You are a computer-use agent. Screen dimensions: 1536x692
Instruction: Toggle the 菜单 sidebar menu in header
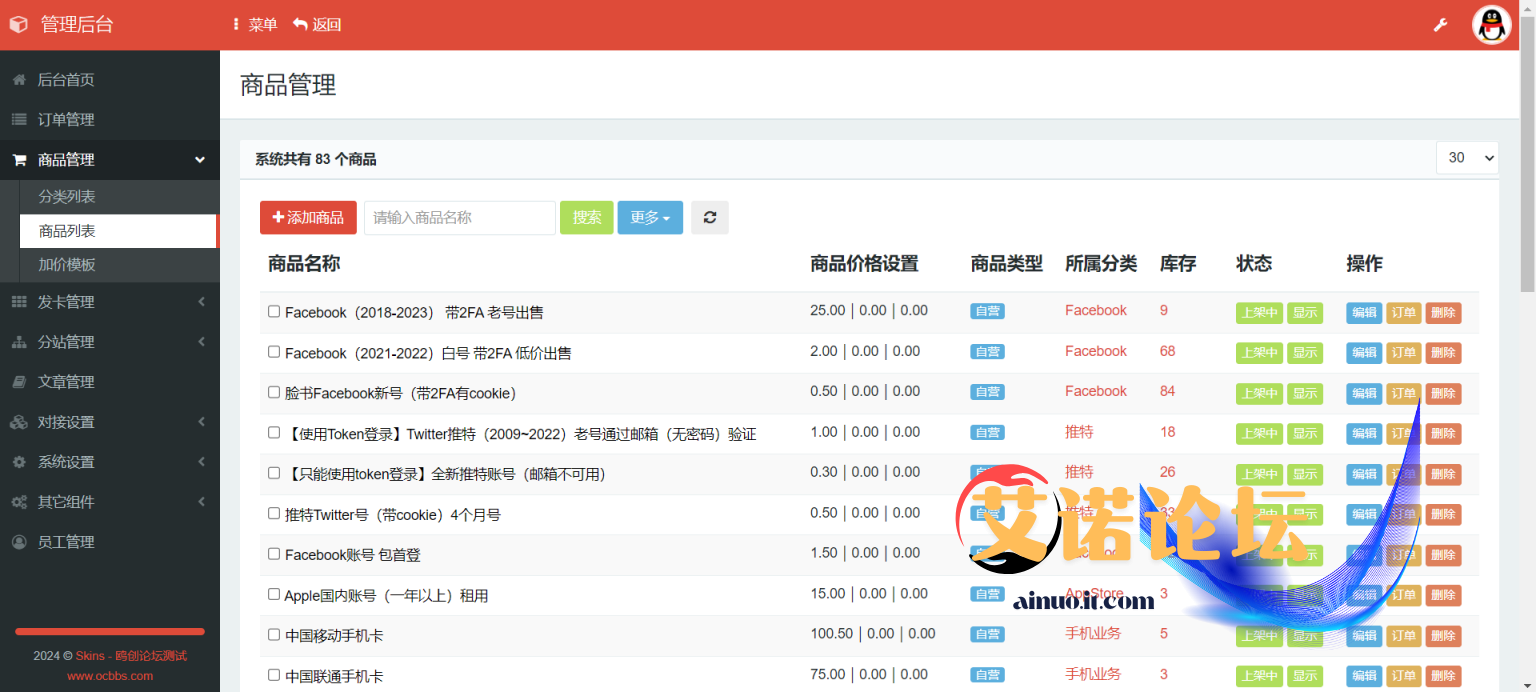click(x=255, y=25)
